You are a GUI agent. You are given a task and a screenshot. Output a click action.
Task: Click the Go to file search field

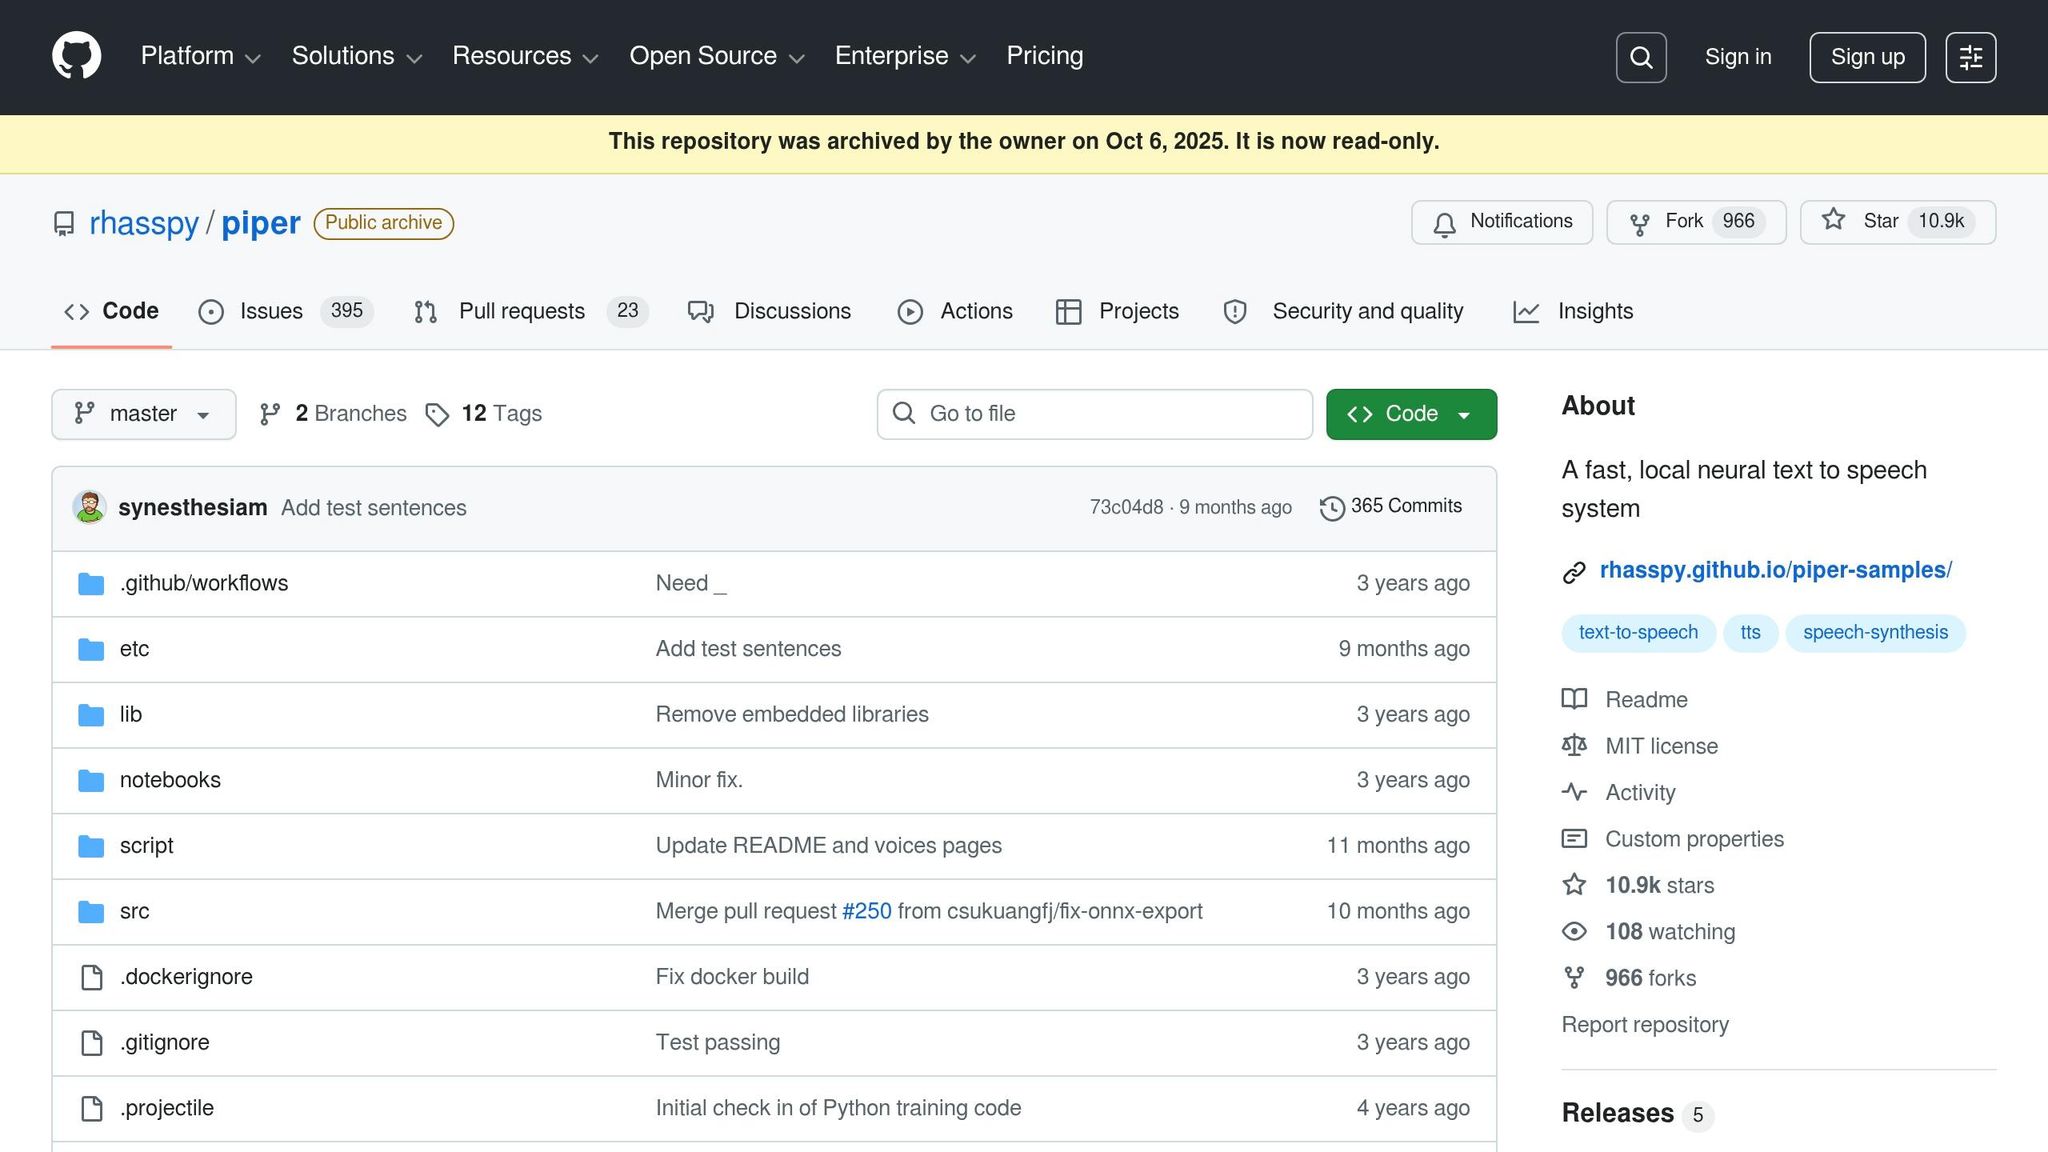coord(1094,414)
